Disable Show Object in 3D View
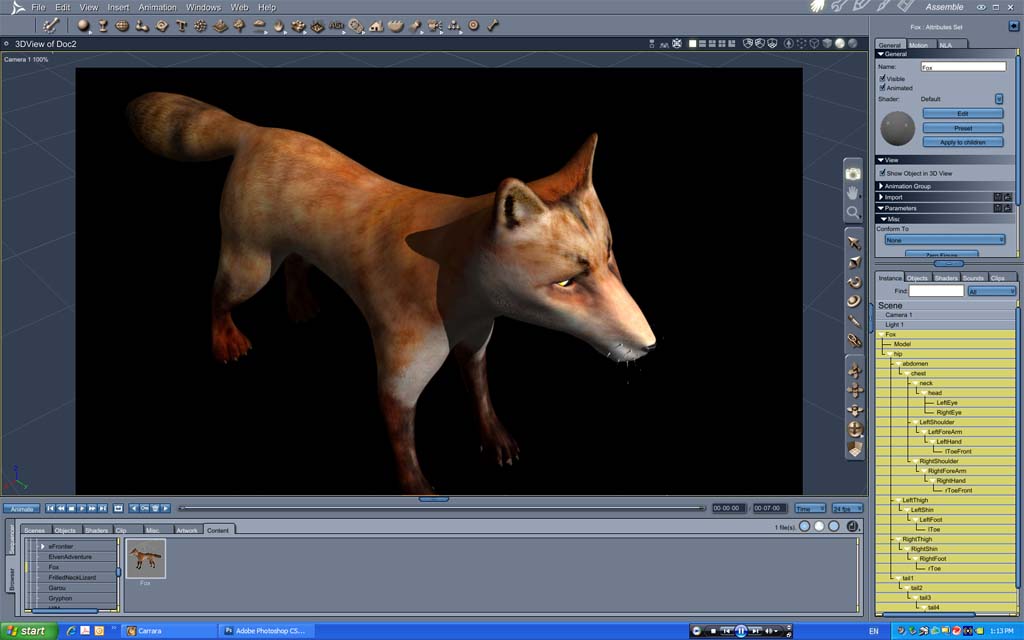The height and width of the screenshot is (640, 1024). [882, 173]
